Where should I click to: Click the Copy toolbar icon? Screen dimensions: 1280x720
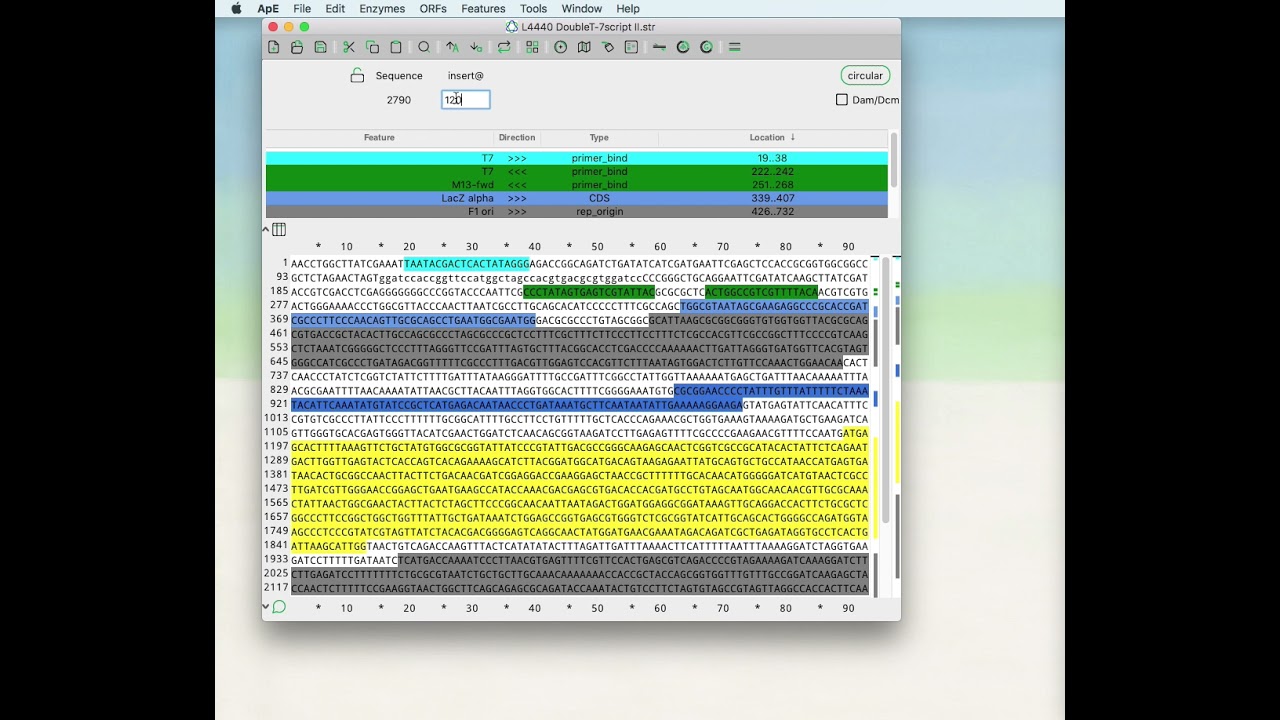tap(373, 47)
